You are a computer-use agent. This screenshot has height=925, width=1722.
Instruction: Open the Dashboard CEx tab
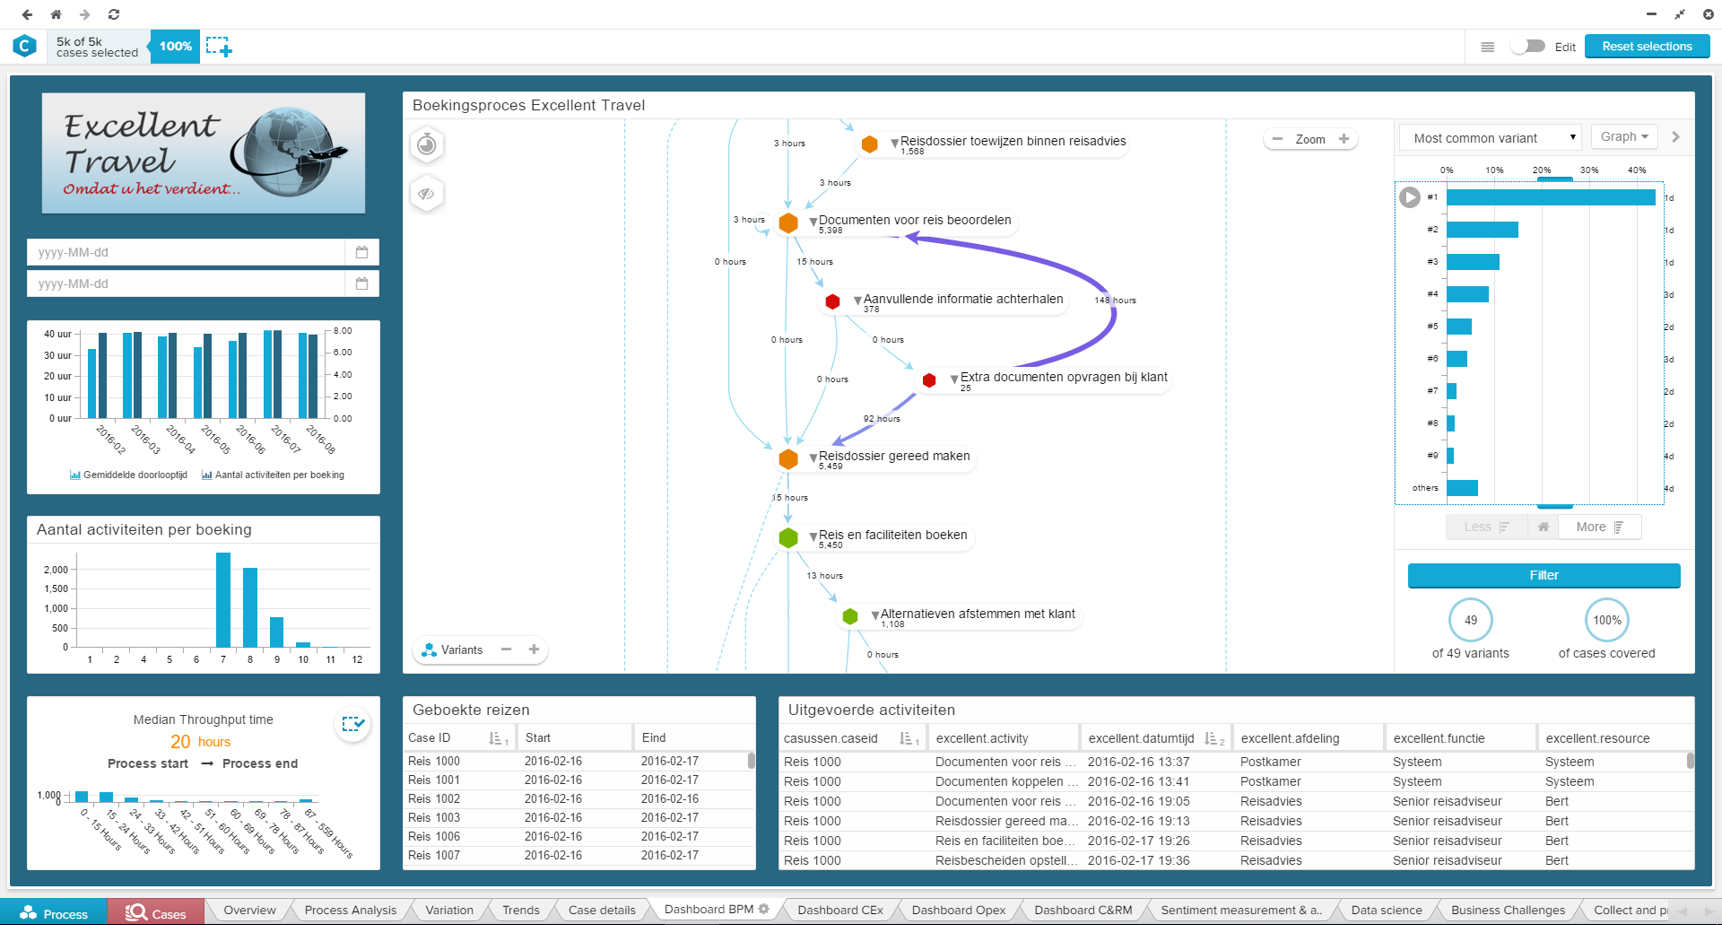point(840,910)
